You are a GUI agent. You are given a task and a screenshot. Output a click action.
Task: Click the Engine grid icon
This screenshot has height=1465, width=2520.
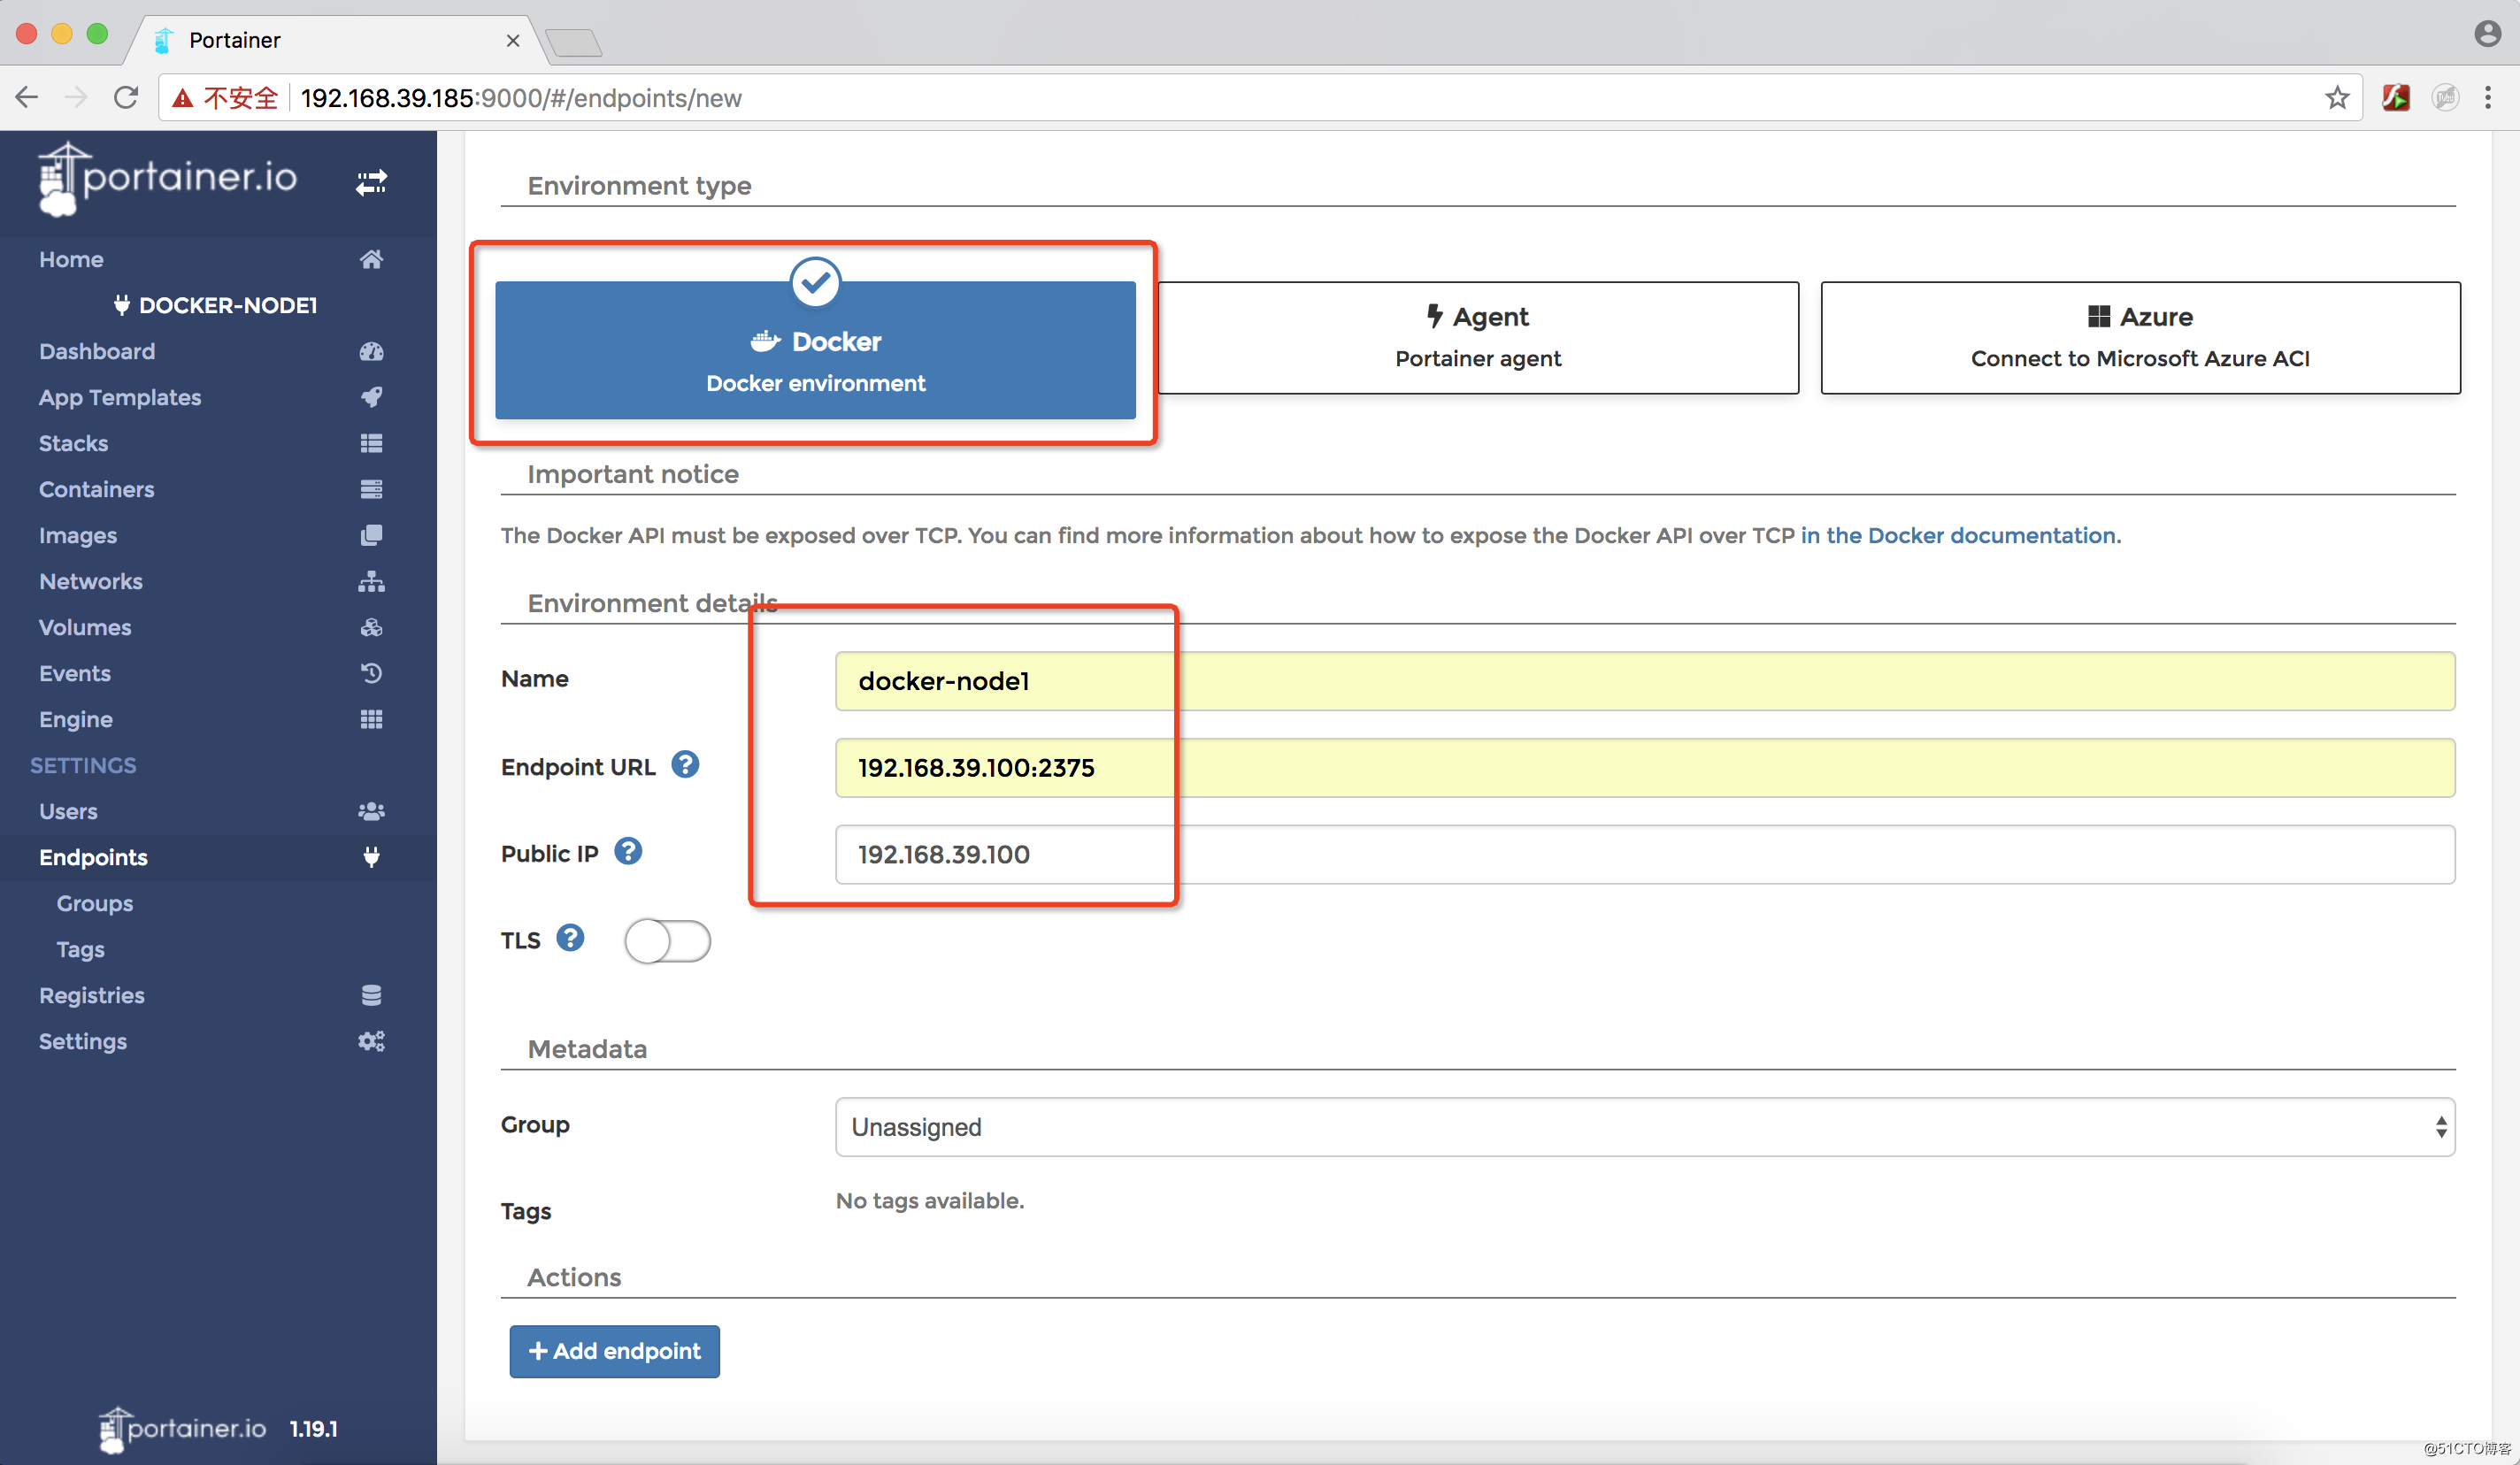[371, 719]
